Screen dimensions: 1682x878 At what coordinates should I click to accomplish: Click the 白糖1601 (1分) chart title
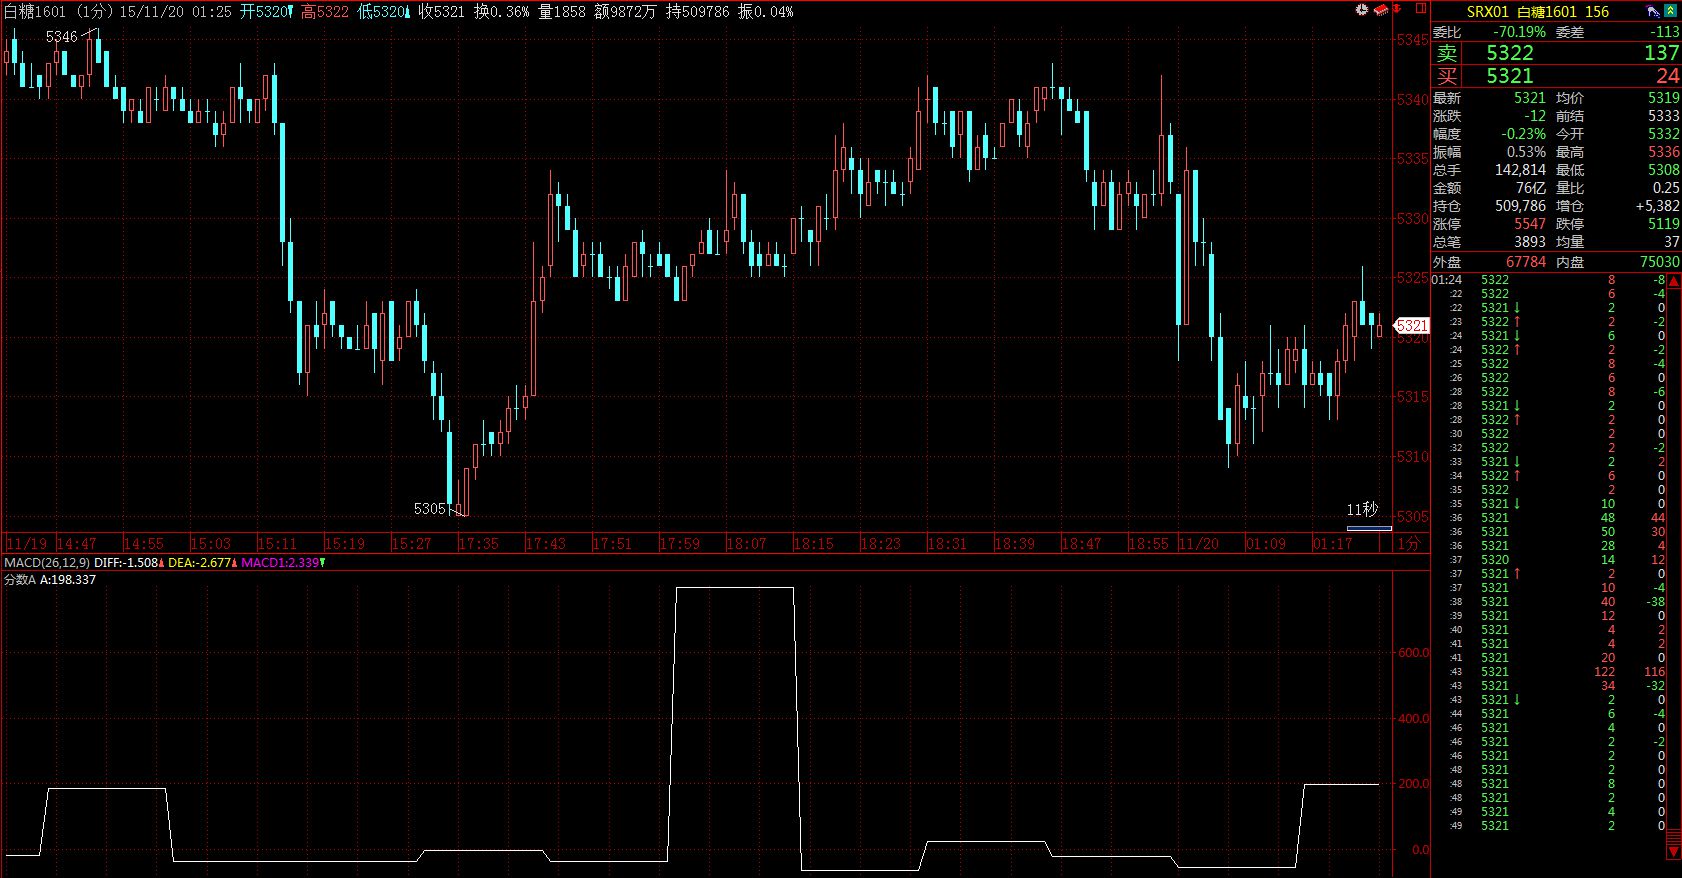pyautogui.click(x=58, y=11)
